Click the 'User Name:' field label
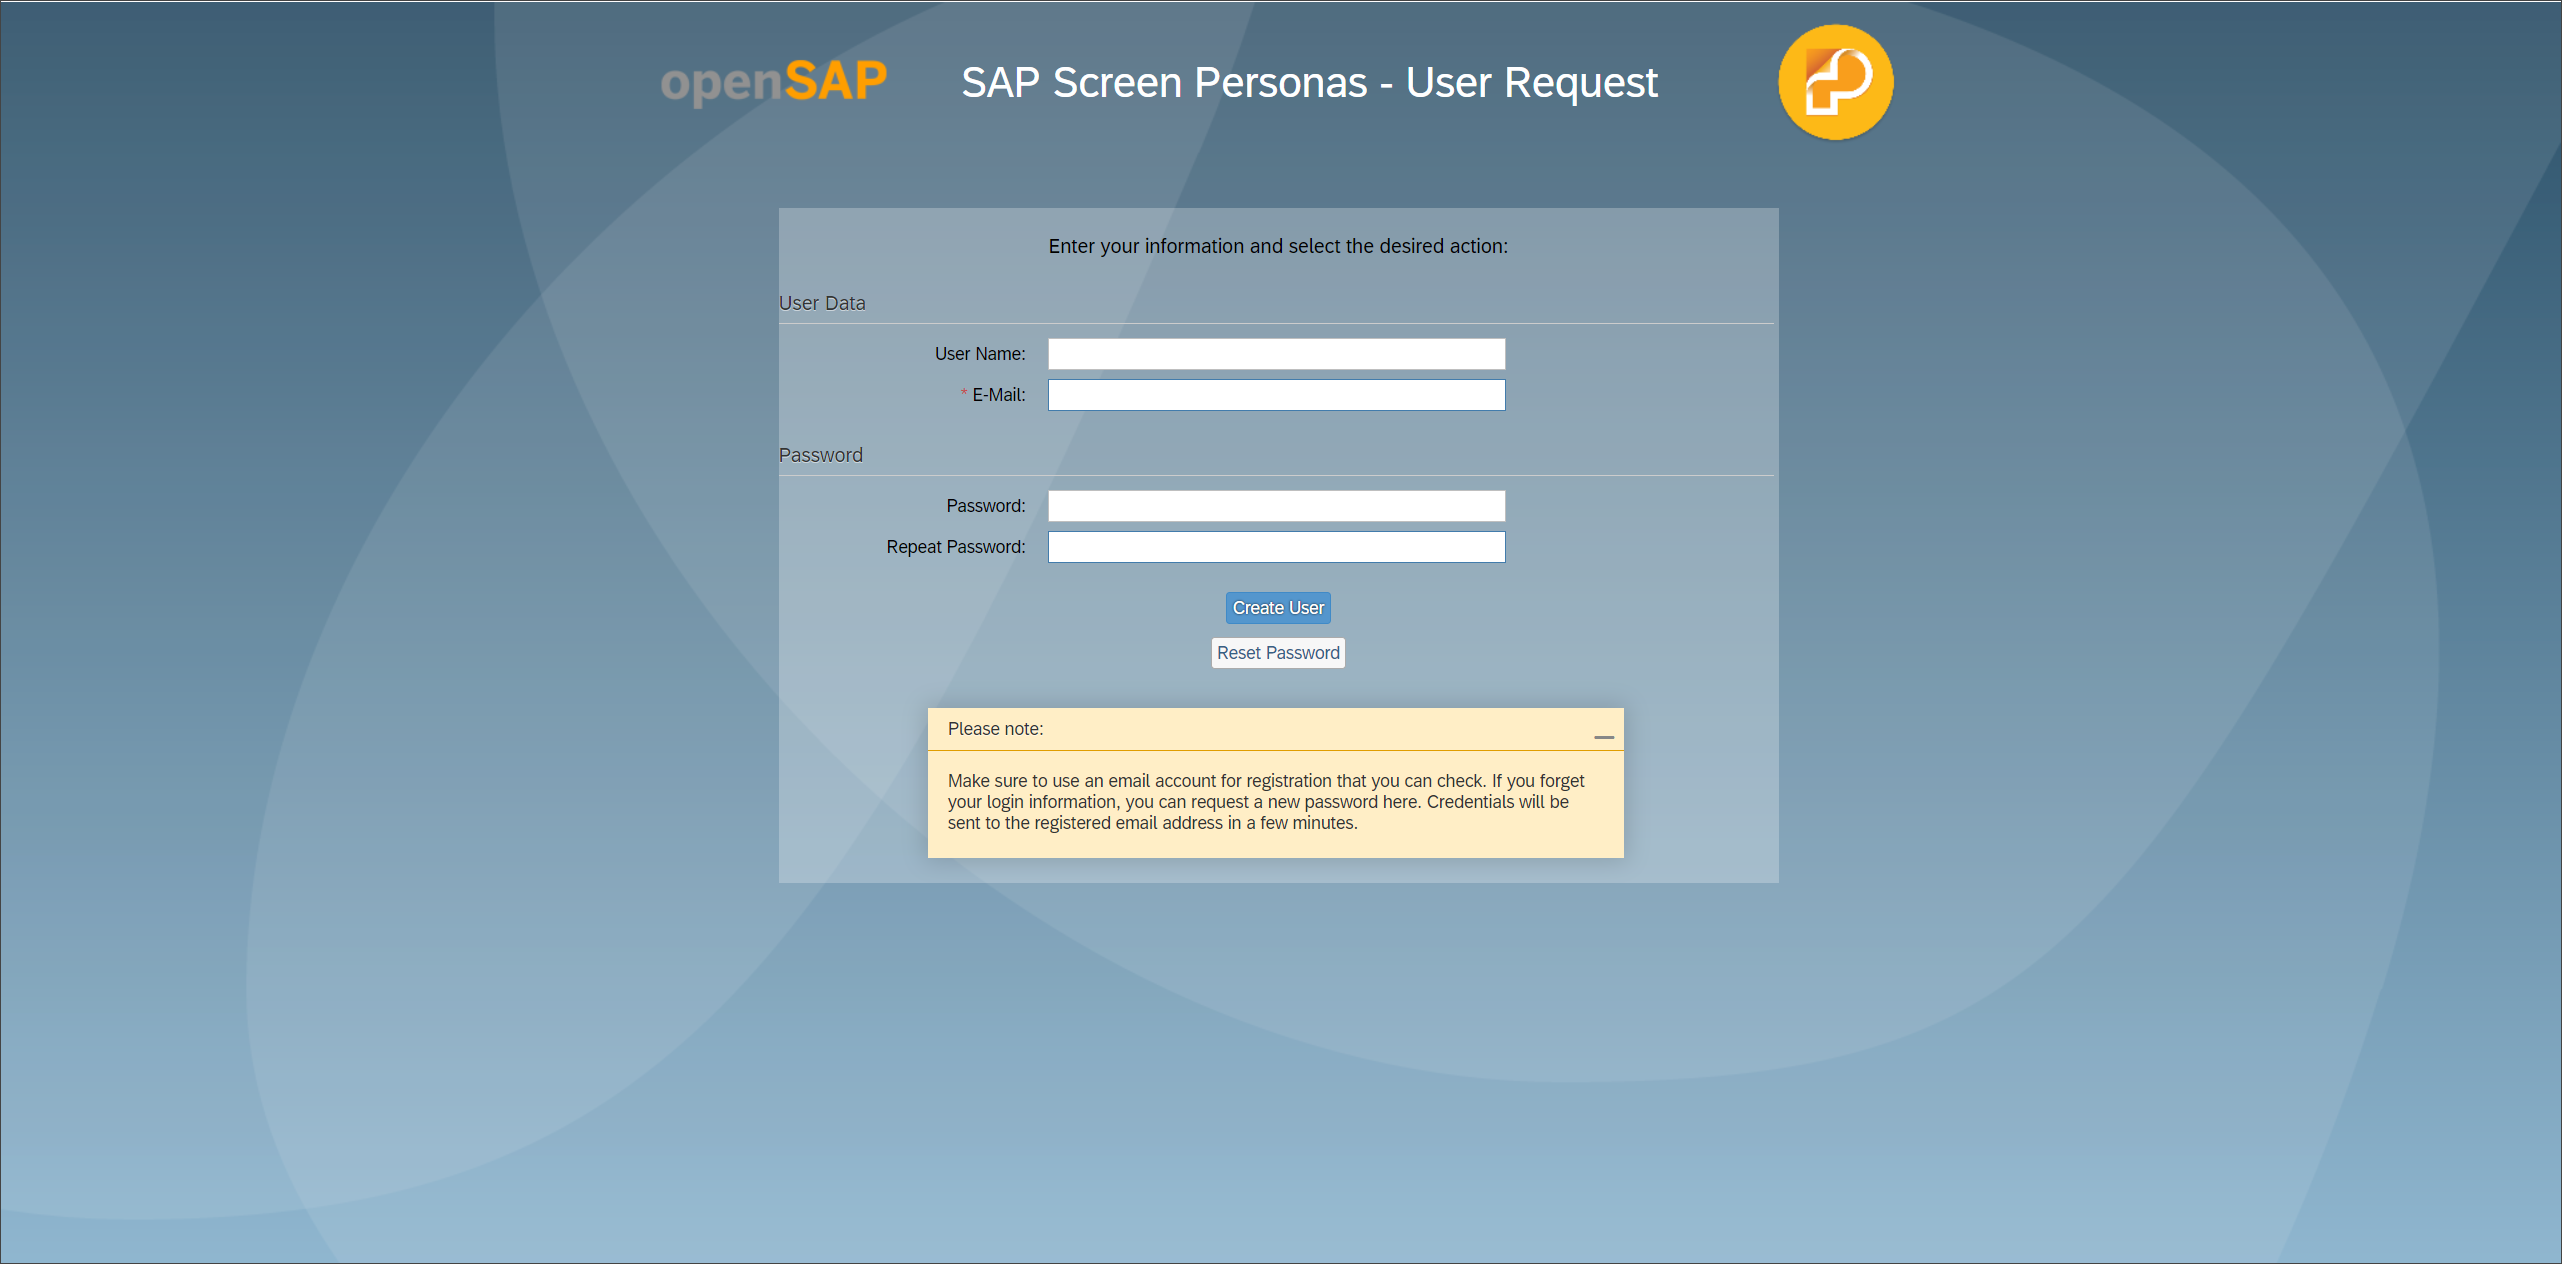The image size is (2562, 1264). coord(979,354)
